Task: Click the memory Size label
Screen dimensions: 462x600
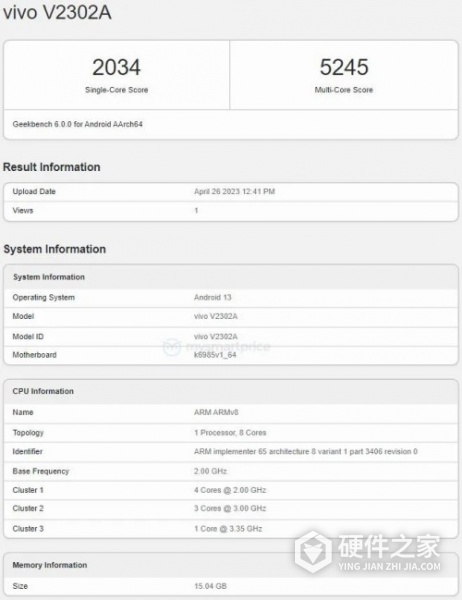Action: point(20,586)
